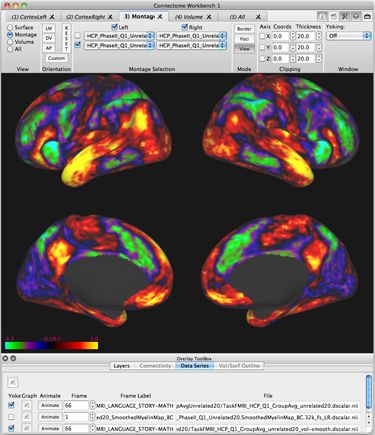Click the color palette bar below brains
375x435 pixels.
[51, 346]
